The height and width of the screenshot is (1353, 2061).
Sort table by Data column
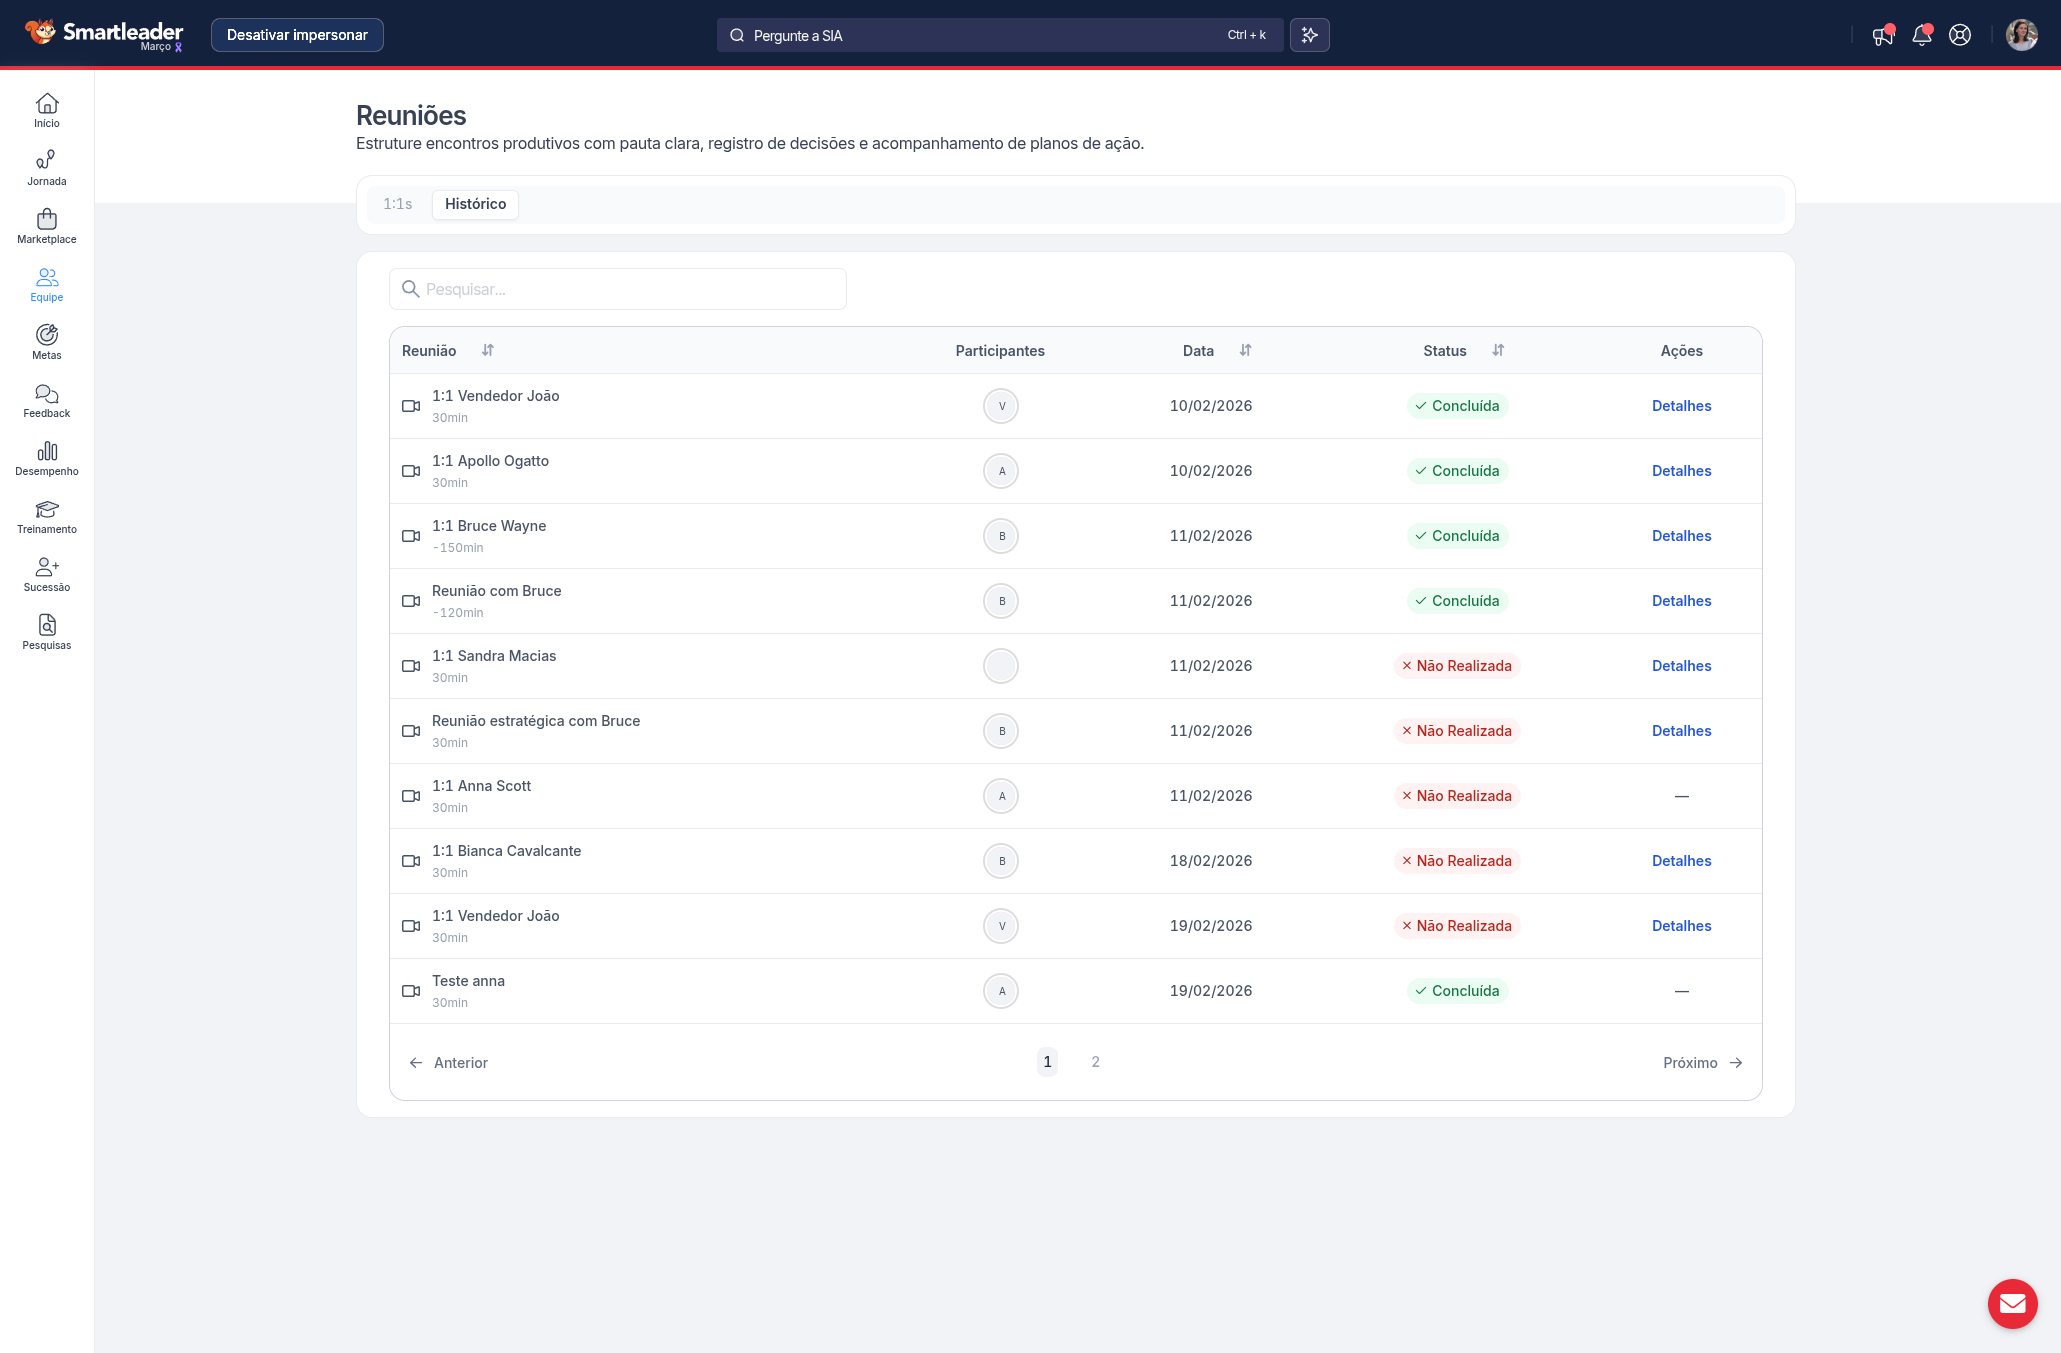click(1245, 350)
